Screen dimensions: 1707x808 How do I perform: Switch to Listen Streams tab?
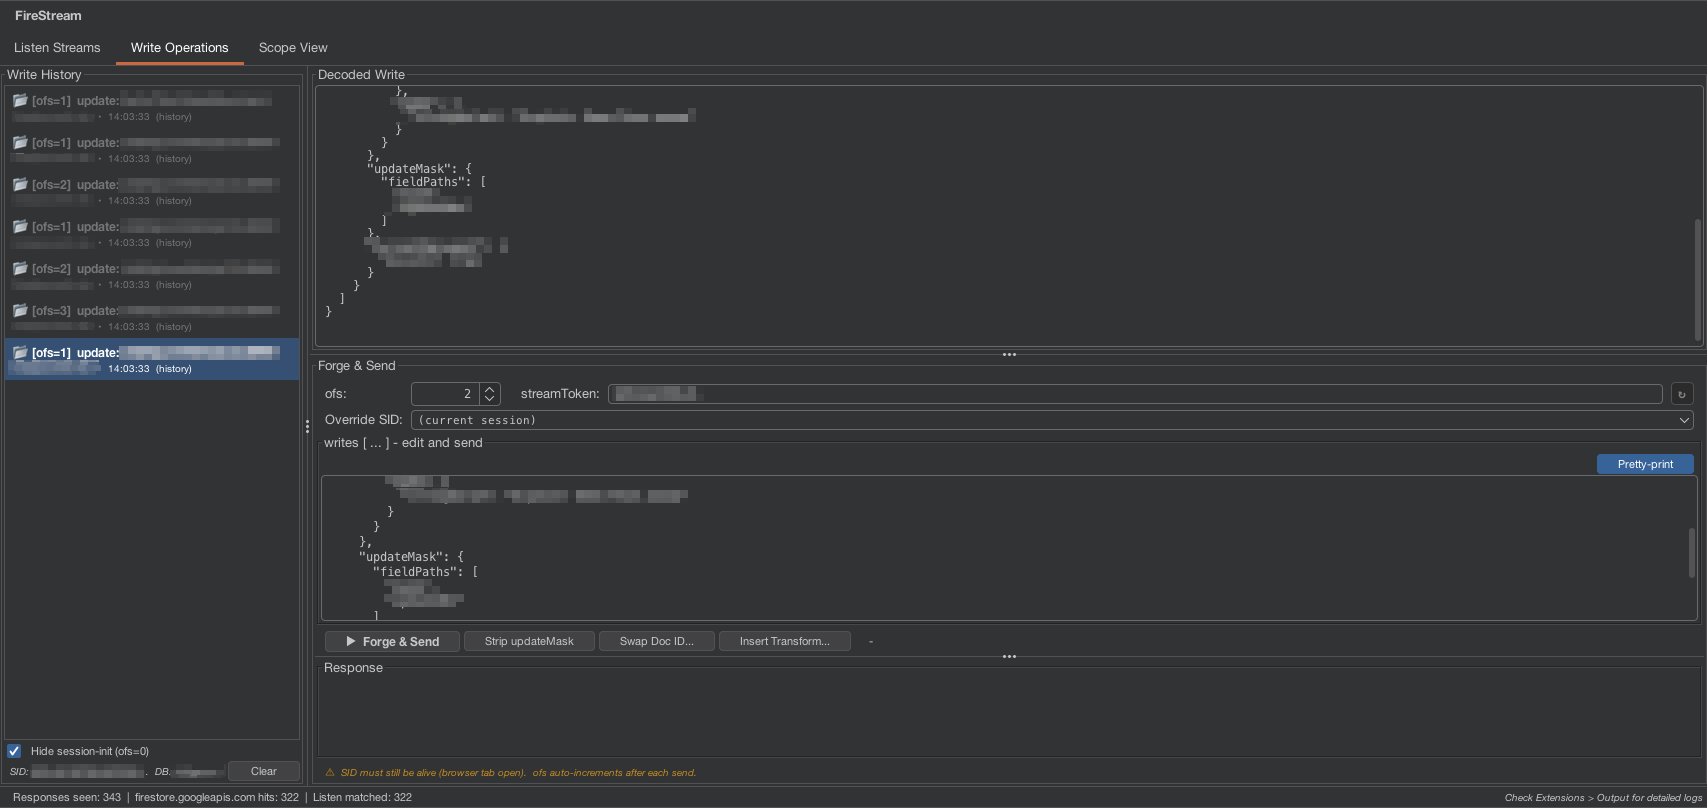(x=57, y=47)
